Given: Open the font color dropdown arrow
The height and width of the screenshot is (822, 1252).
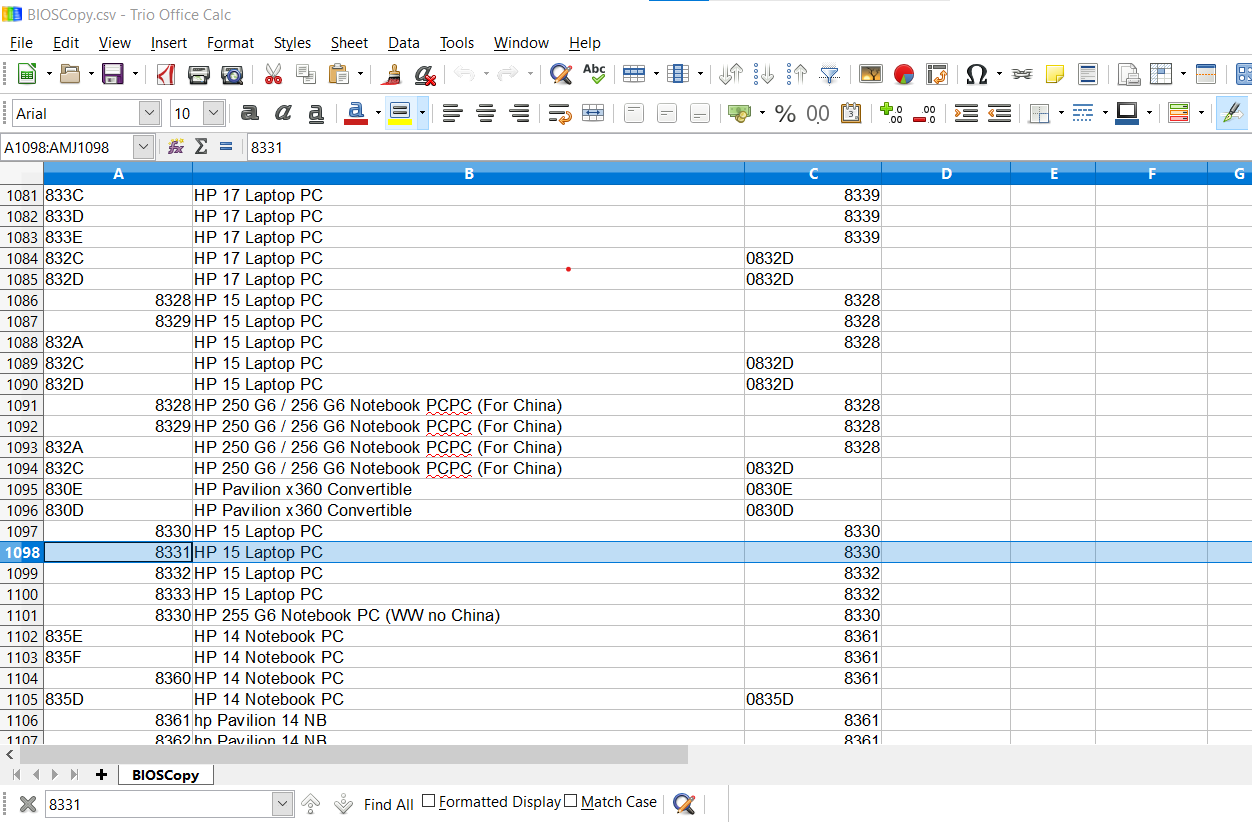Looking at the screenshot, I should click(378, 114).
